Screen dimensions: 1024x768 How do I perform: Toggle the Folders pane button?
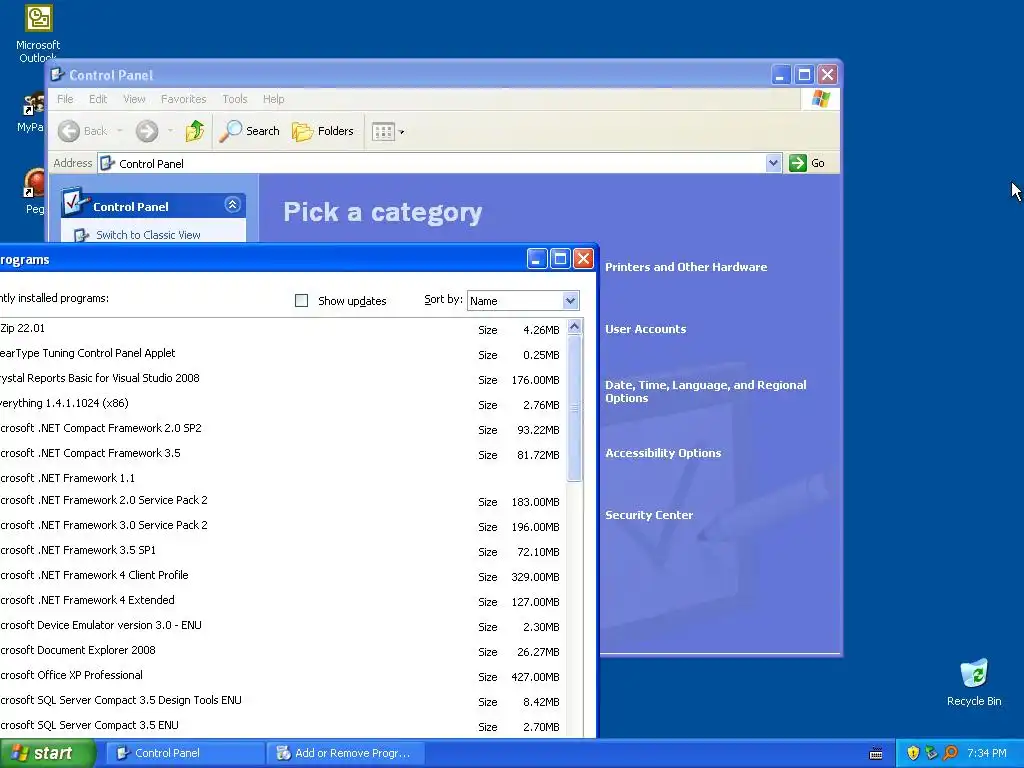click(x=323, y=131)
